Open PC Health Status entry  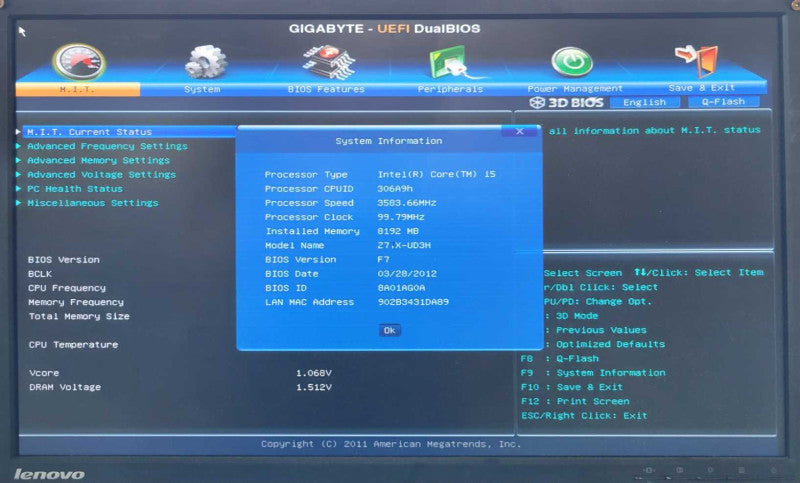(x=75, y=189)
